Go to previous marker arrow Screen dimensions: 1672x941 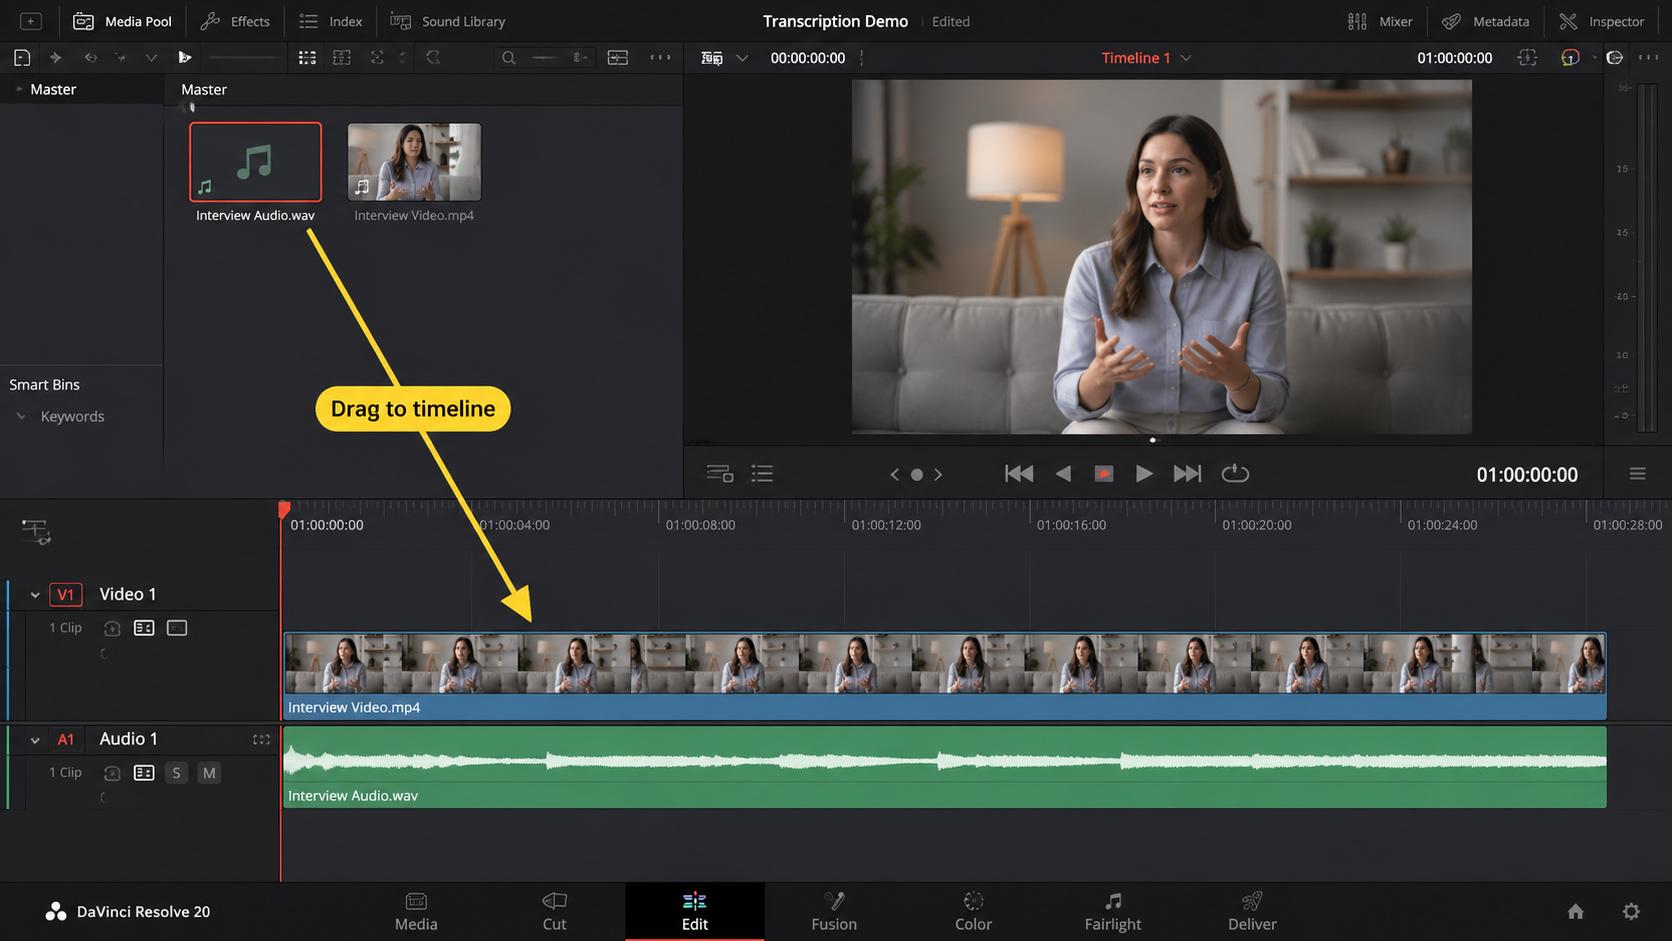[894, 475]
